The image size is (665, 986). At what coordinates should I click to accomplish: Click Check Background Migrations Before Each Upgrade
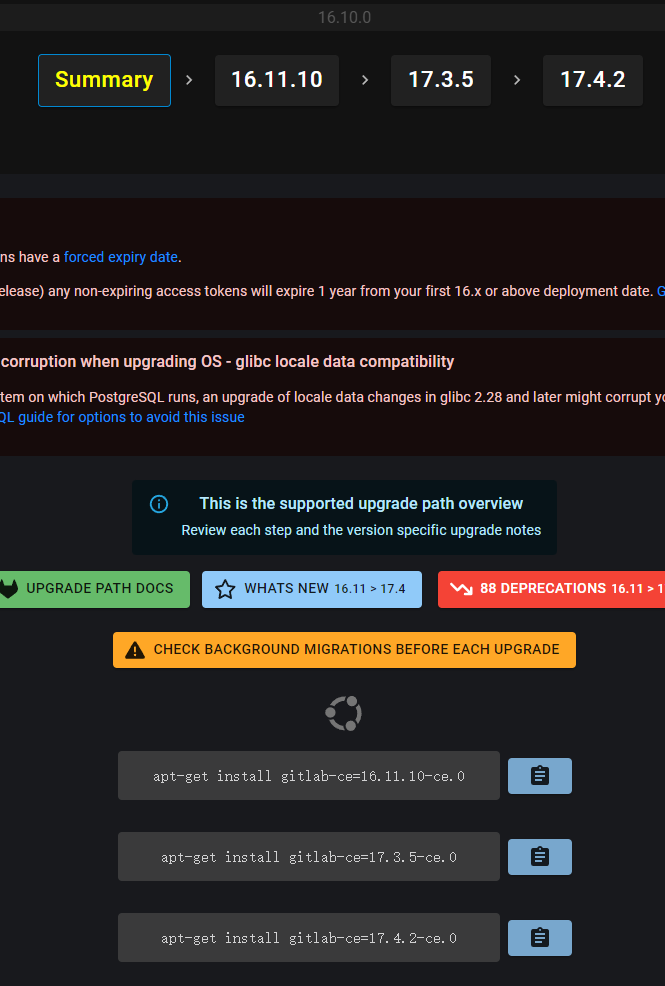344,650
